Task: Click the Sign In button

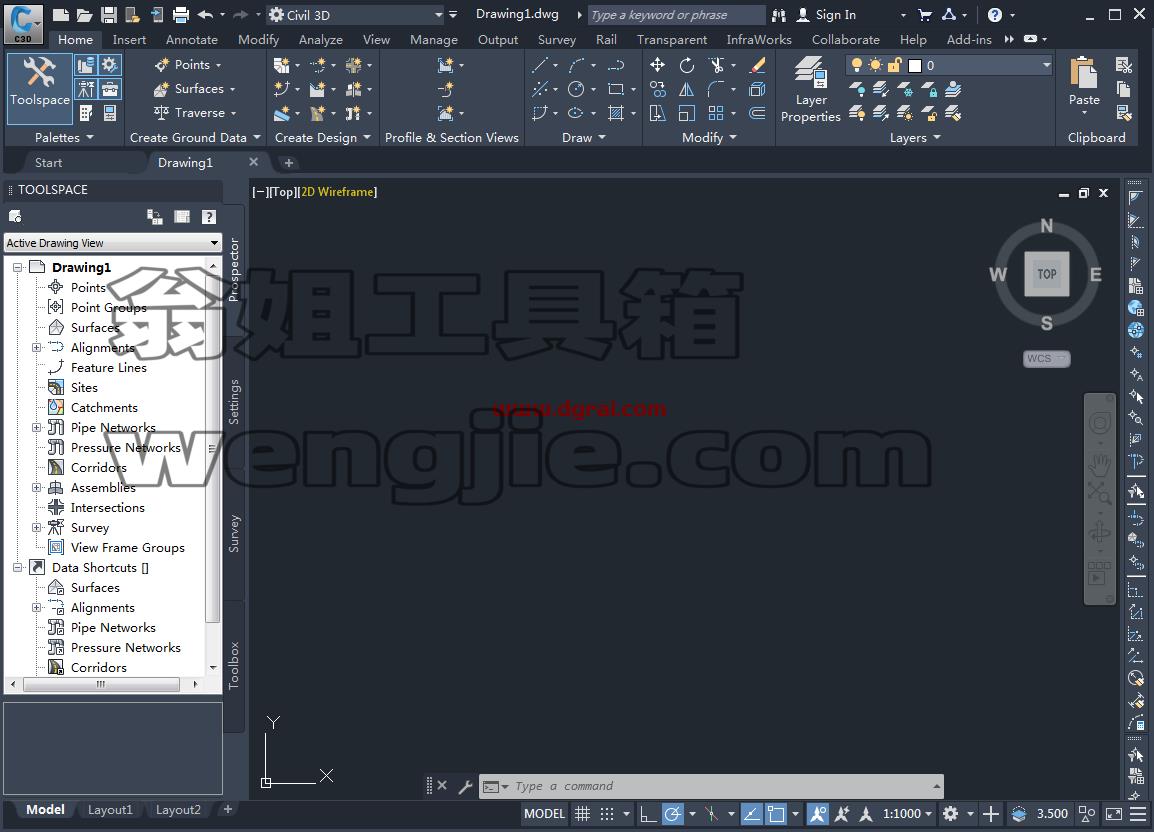Action: click(x=826, y=15)
